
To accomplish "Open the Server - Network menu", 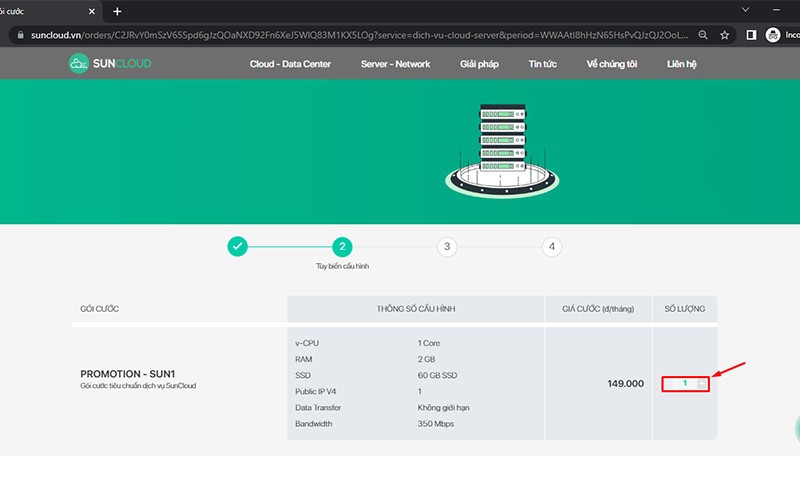I will [x=395, y=64].
